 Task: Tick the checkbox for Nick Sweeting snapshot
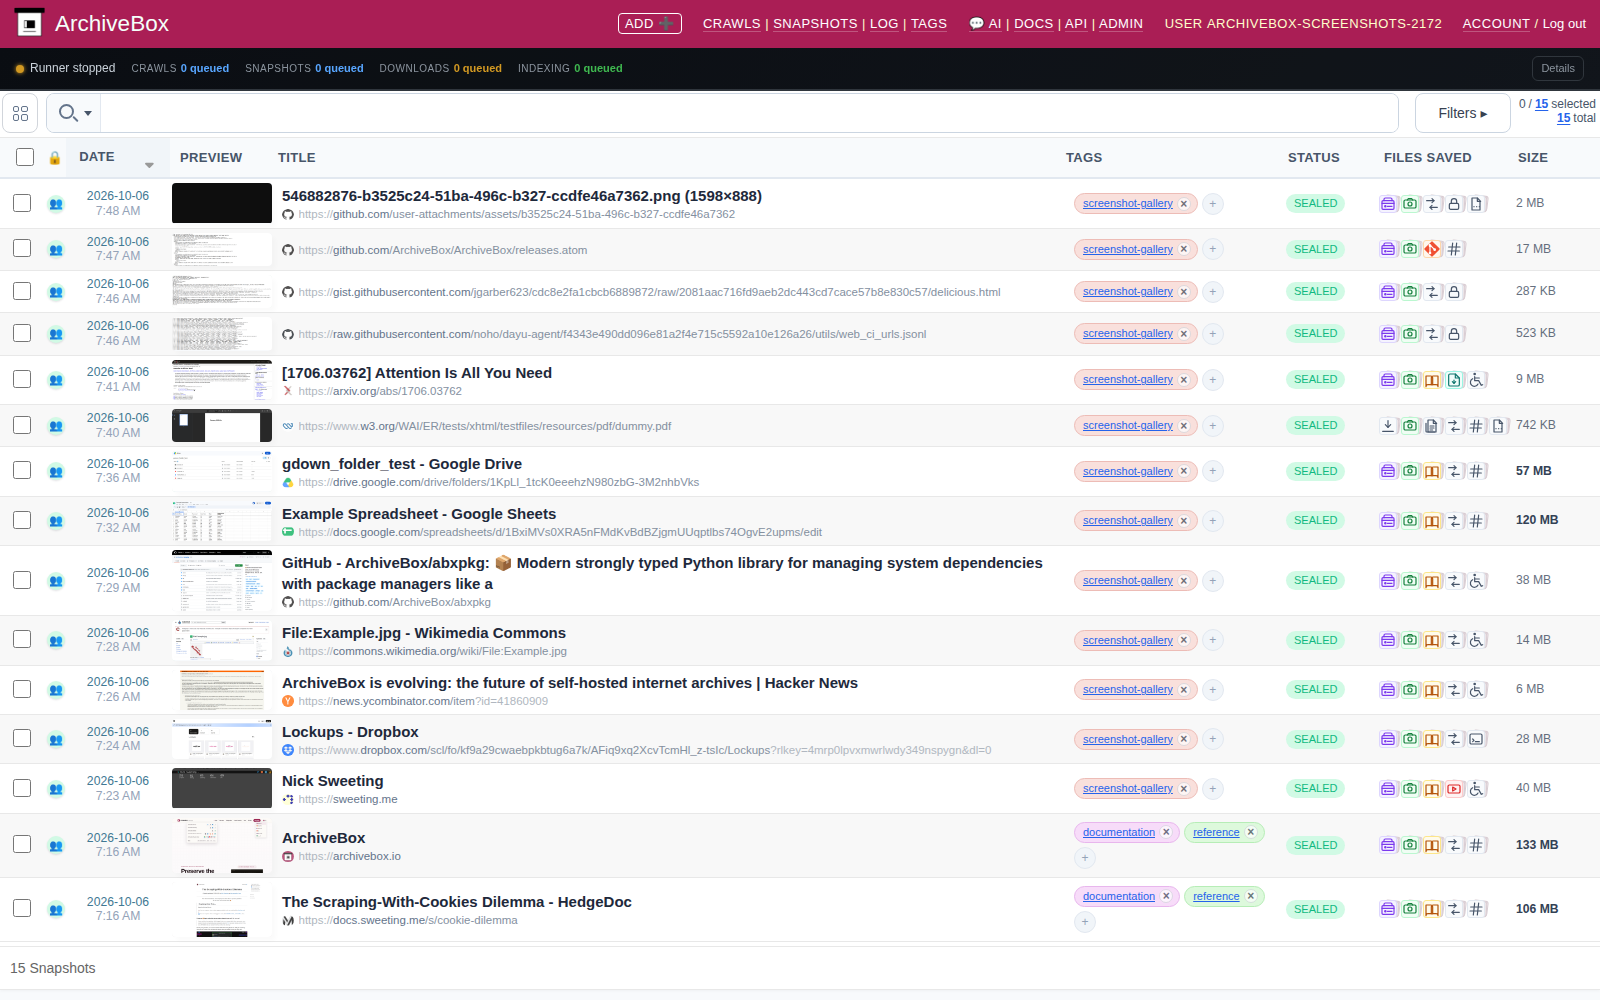pos(22,788)
